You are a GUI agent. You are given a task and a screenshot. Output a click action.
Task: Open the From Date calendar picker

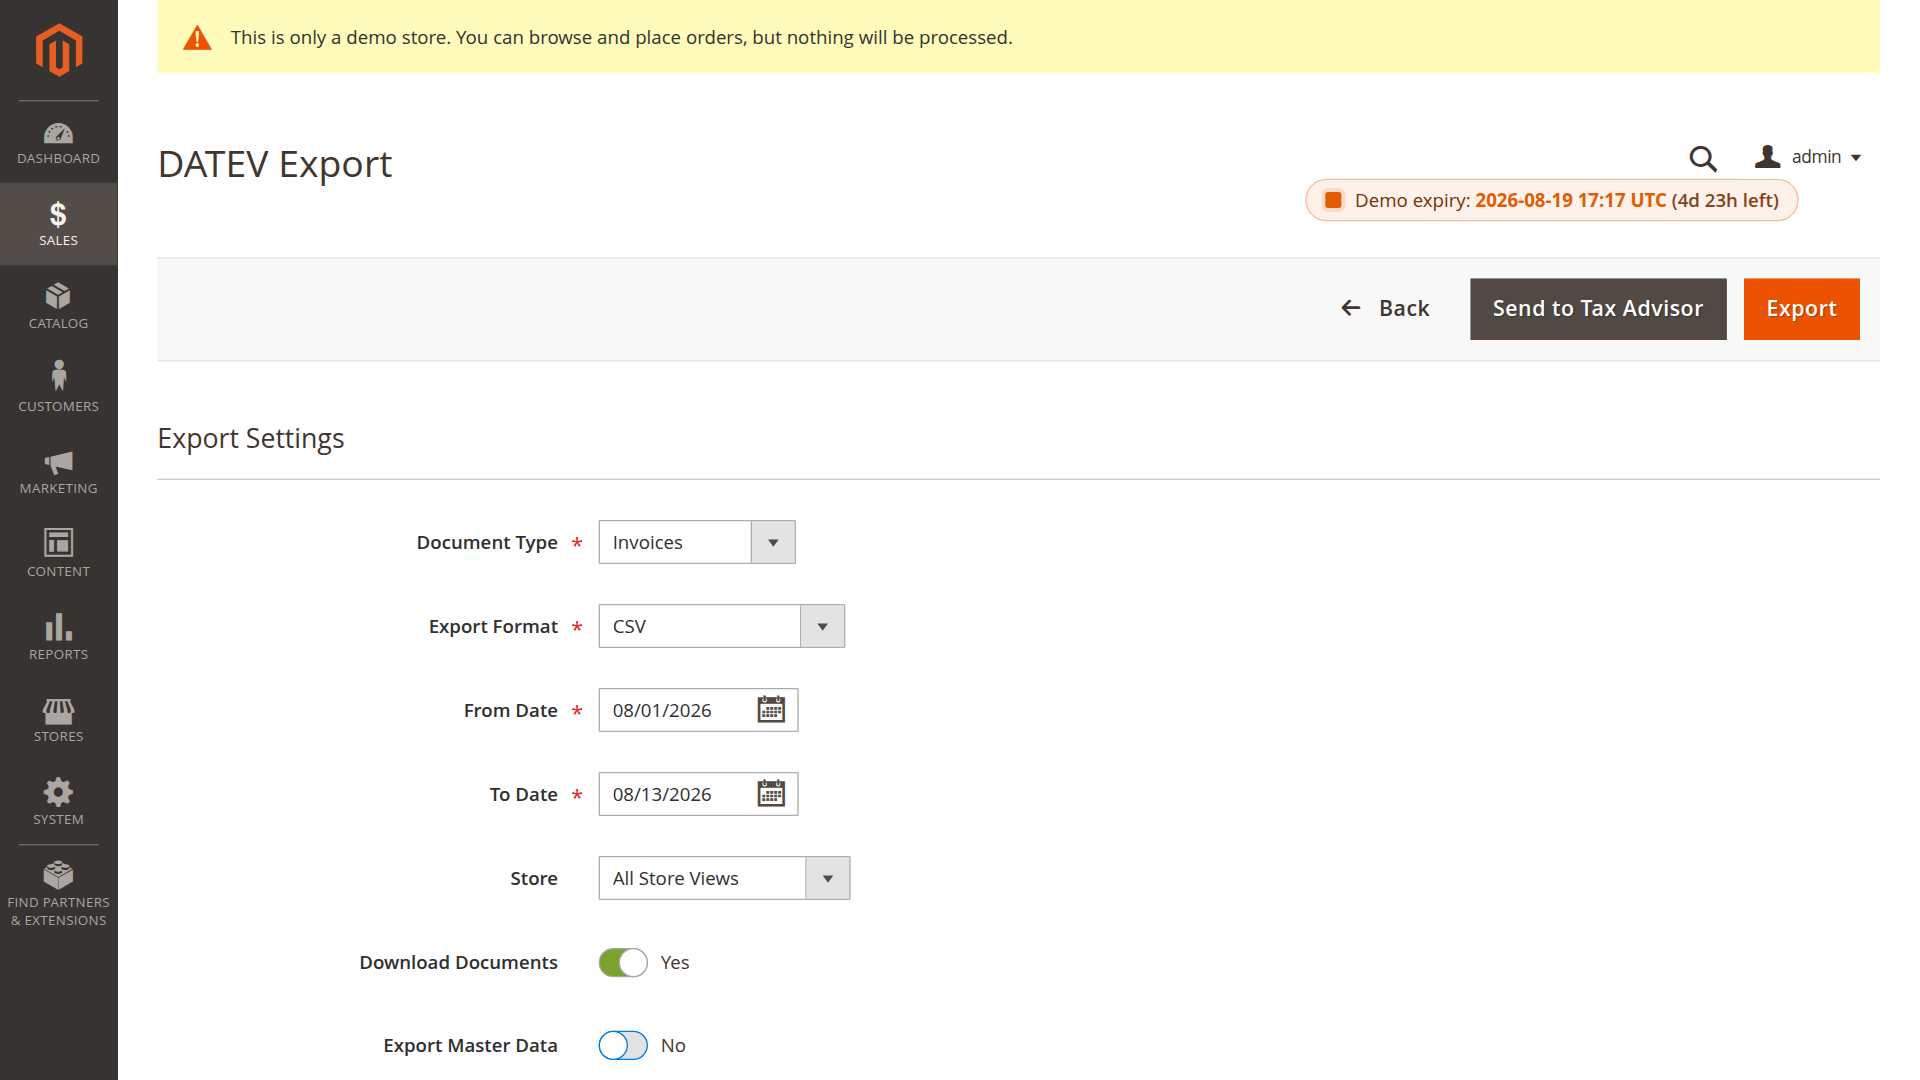771,710
